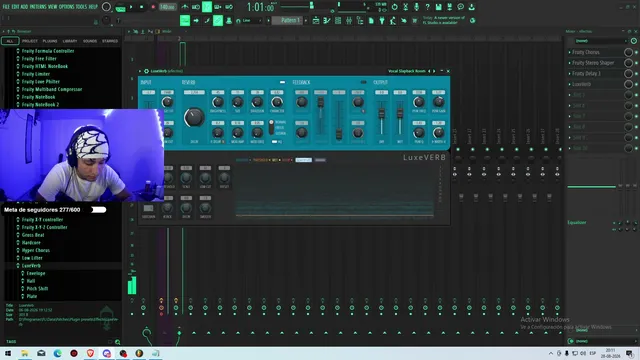Expand Fruity Stereo Shaper slot menu
640x360 pixels.
click(x=570, y=63)
